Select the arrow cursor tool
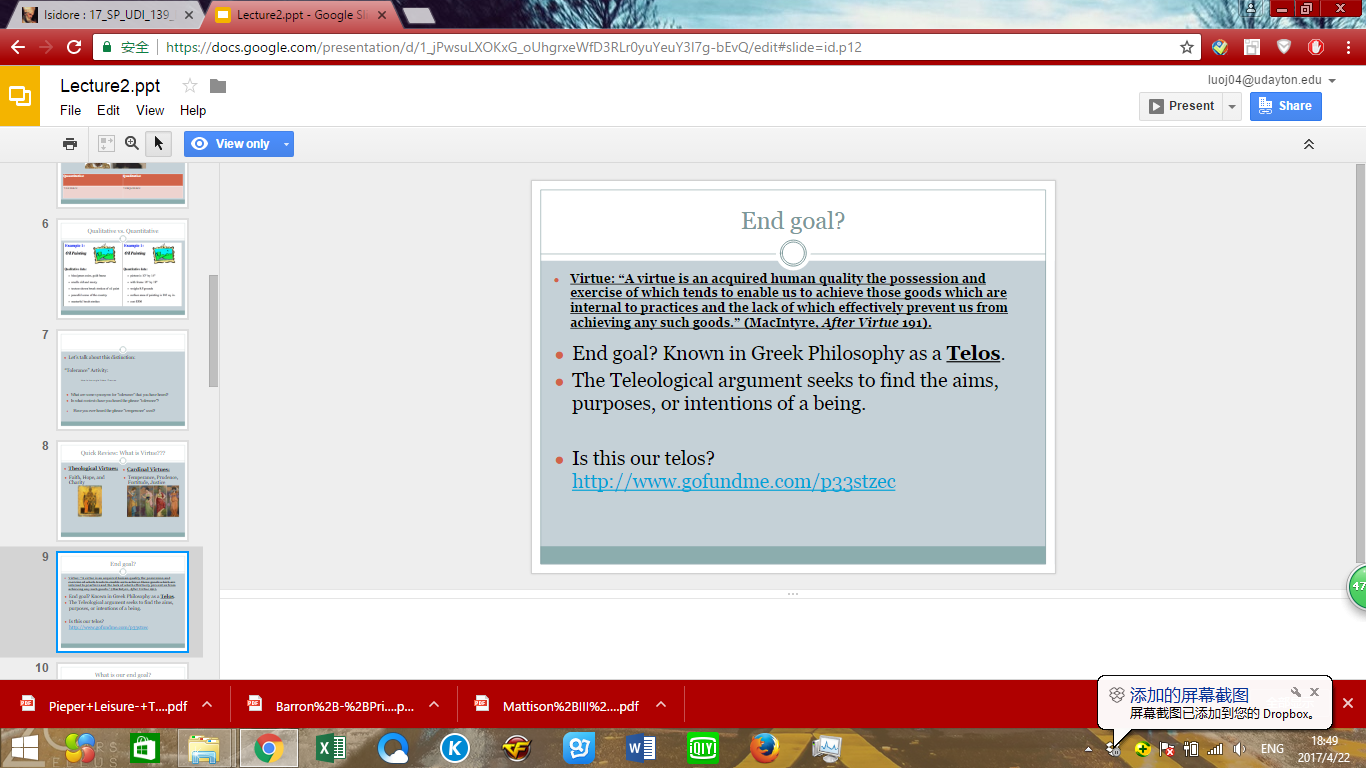Viewport: 1366px width, 768px height. (x=158, y=144)
